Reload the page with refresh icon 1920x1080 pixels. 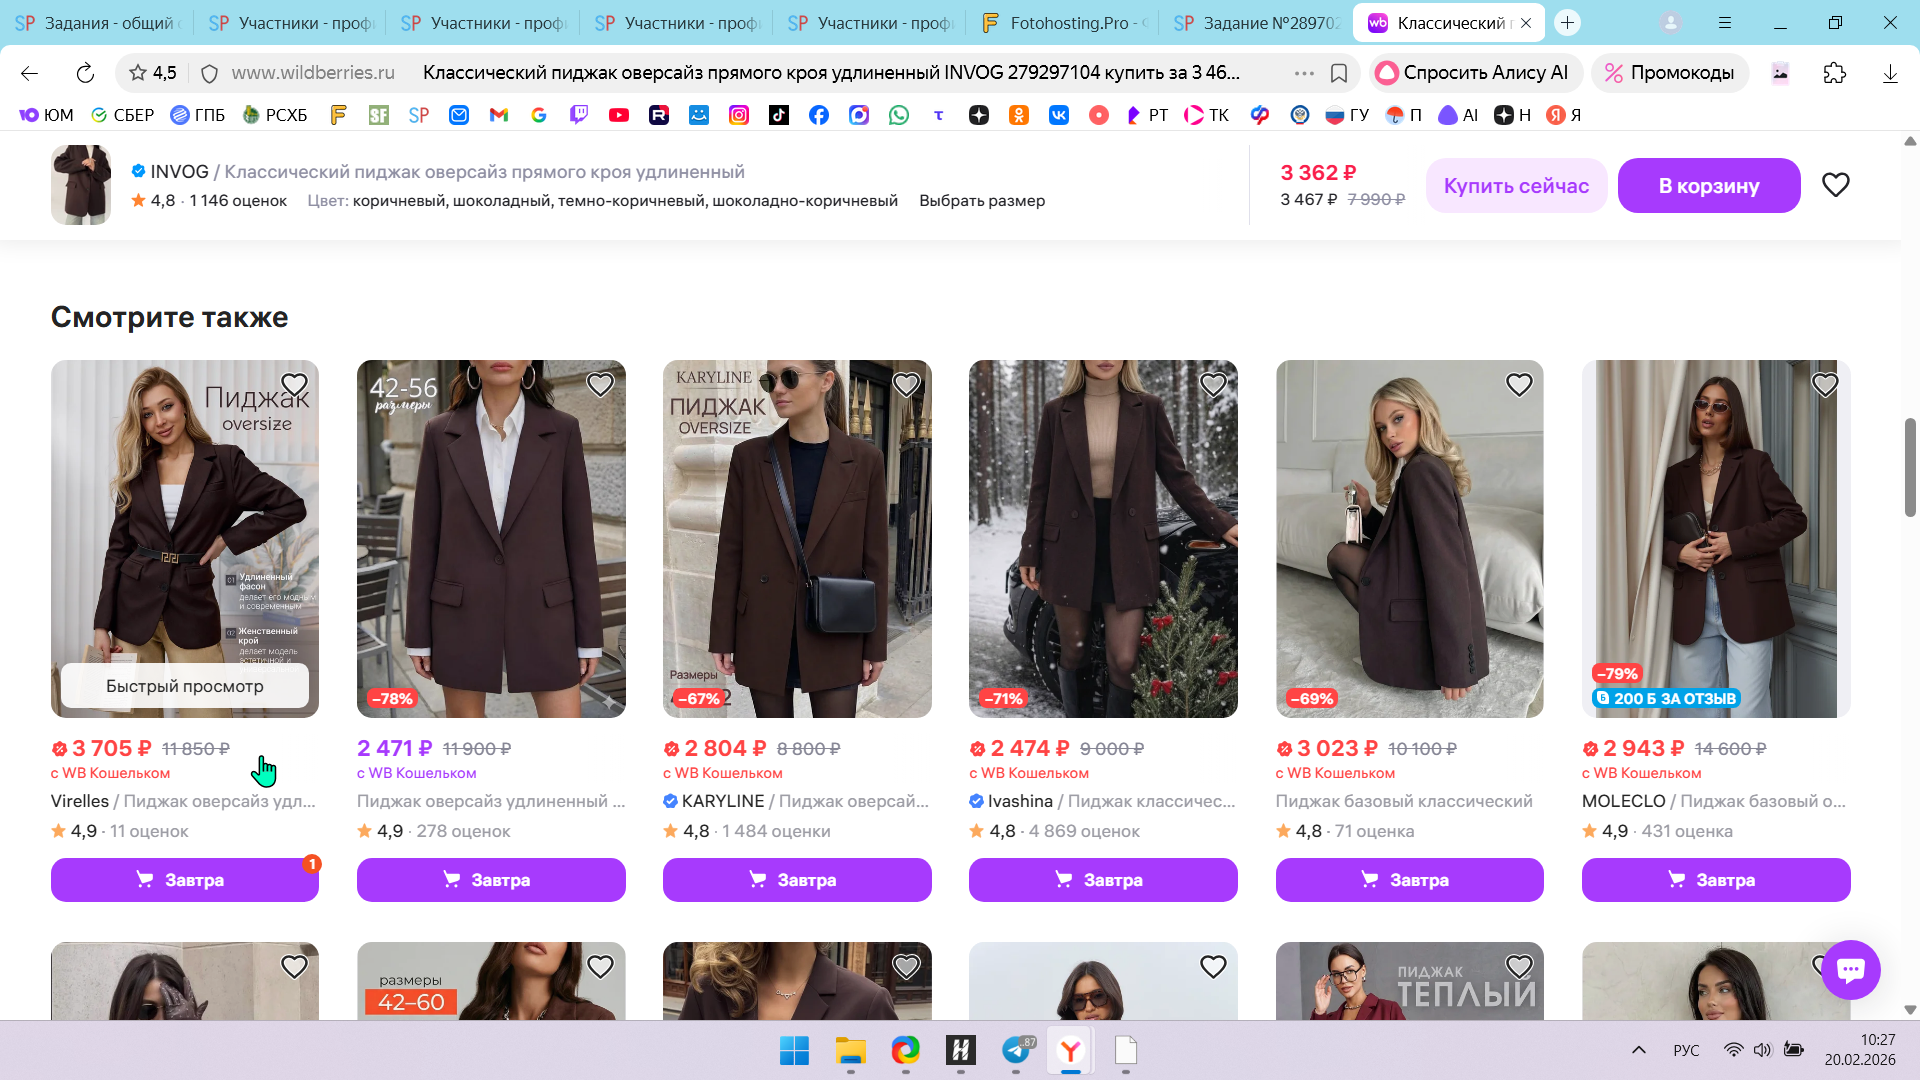pyautogui.click(x=85, y=73)
